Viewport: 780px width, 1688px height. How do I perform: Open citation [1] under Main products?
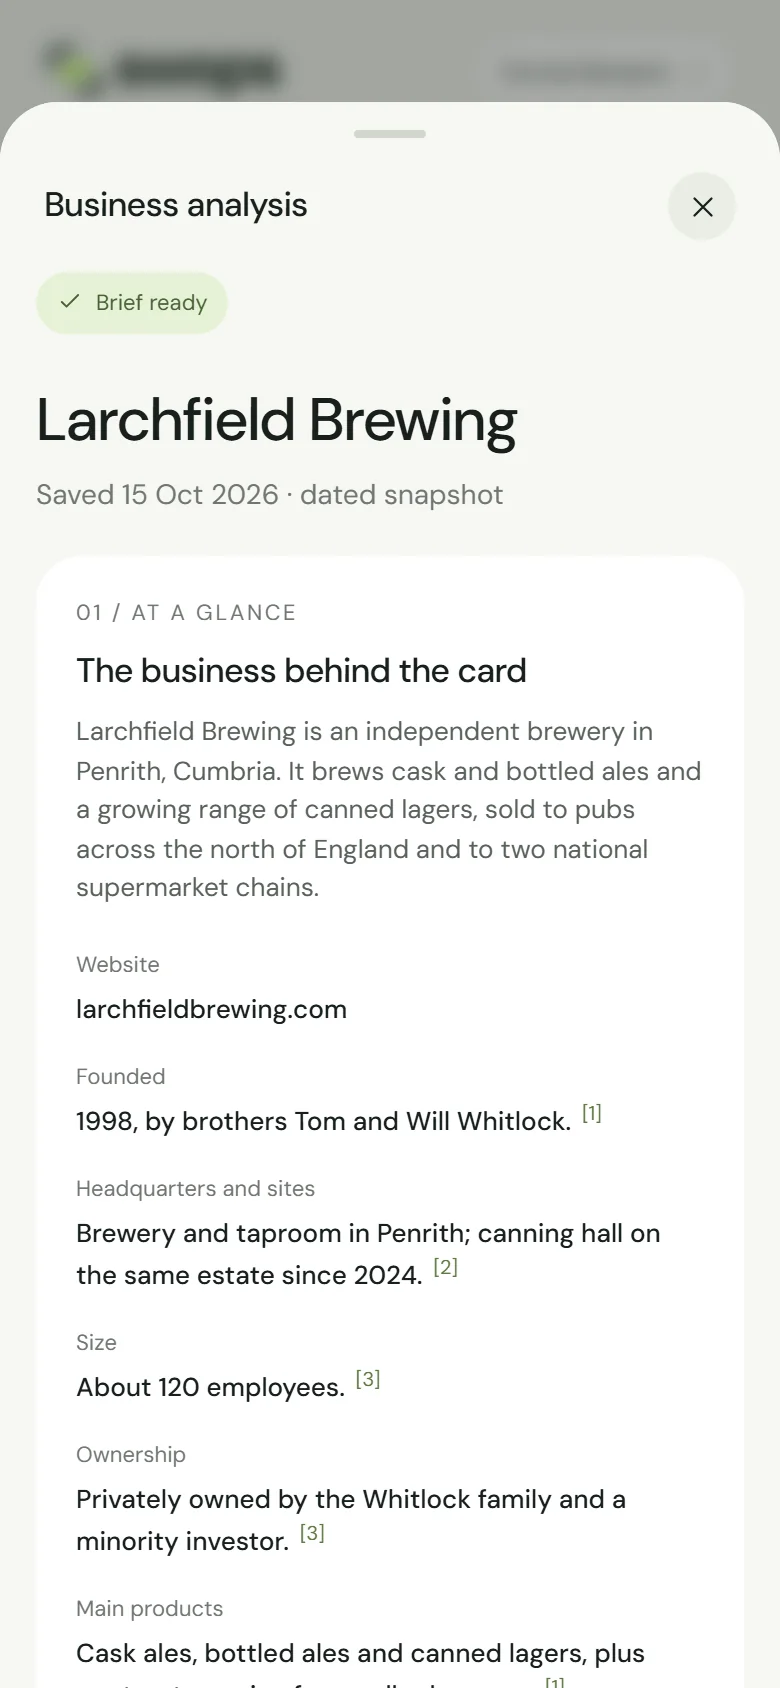pyautogui.click(x=554, y=1682)
